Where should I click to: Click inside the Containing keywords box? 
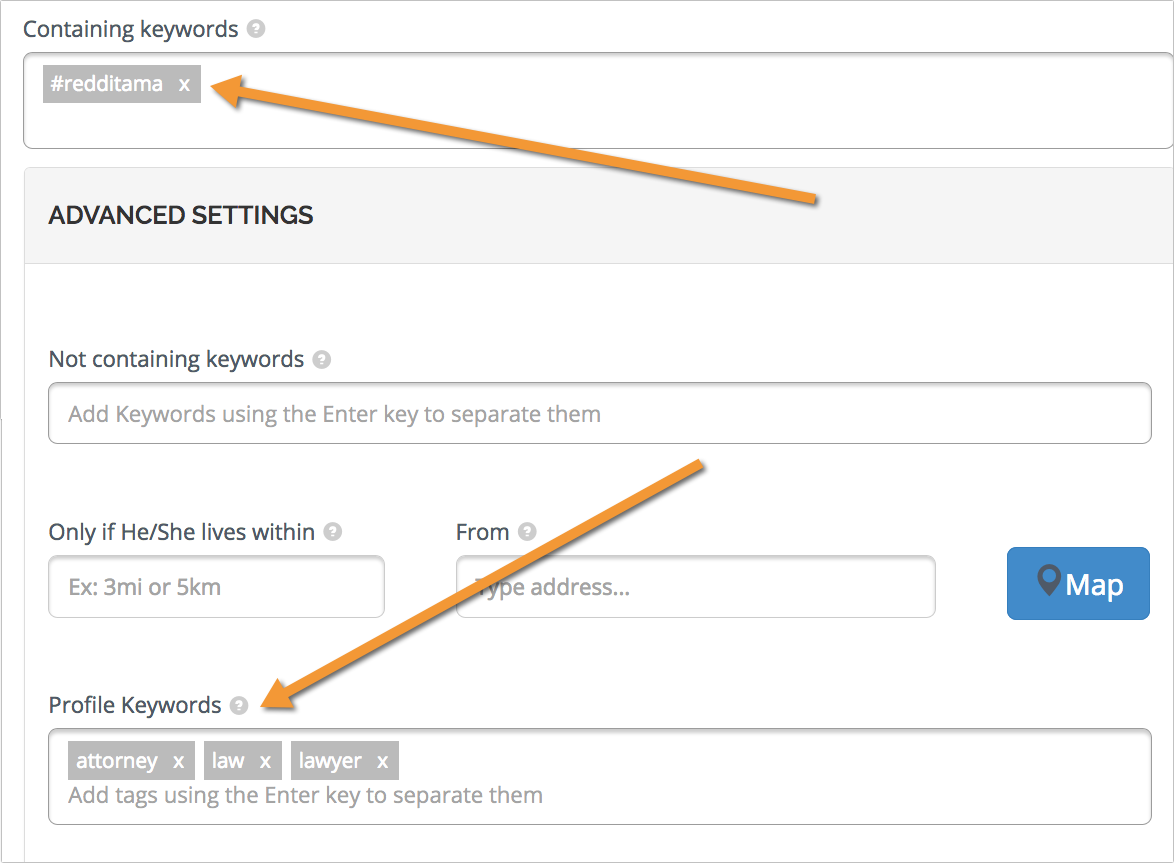point(597,100)
